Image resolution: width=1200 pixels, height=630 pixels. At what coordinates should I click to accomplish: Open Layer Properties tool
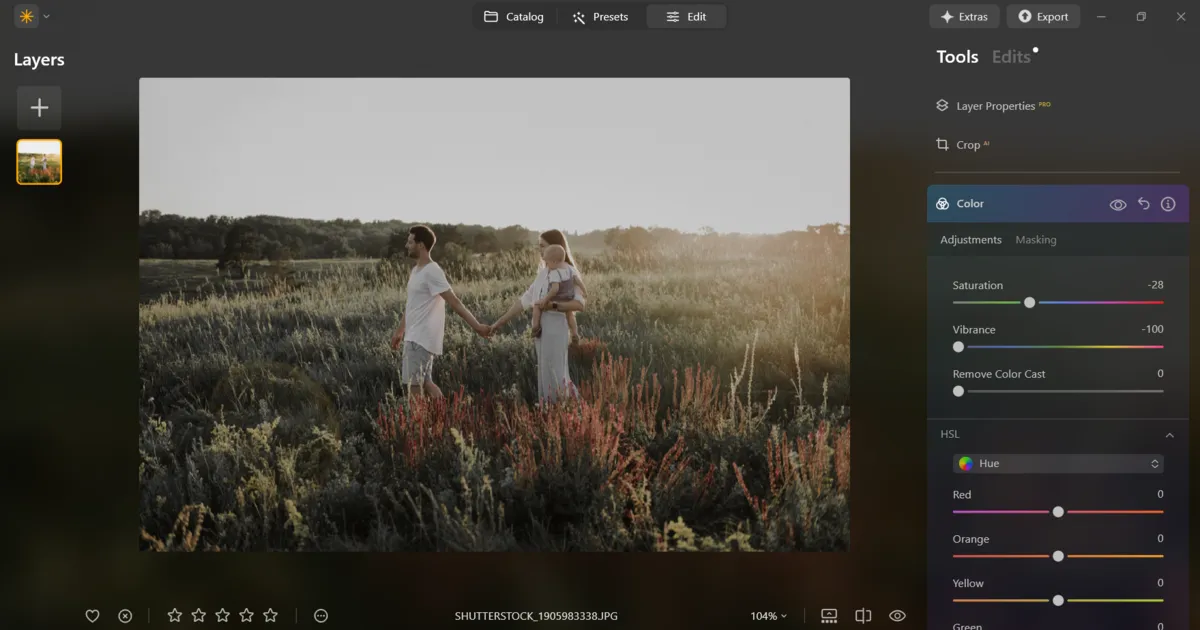[993, 106]
